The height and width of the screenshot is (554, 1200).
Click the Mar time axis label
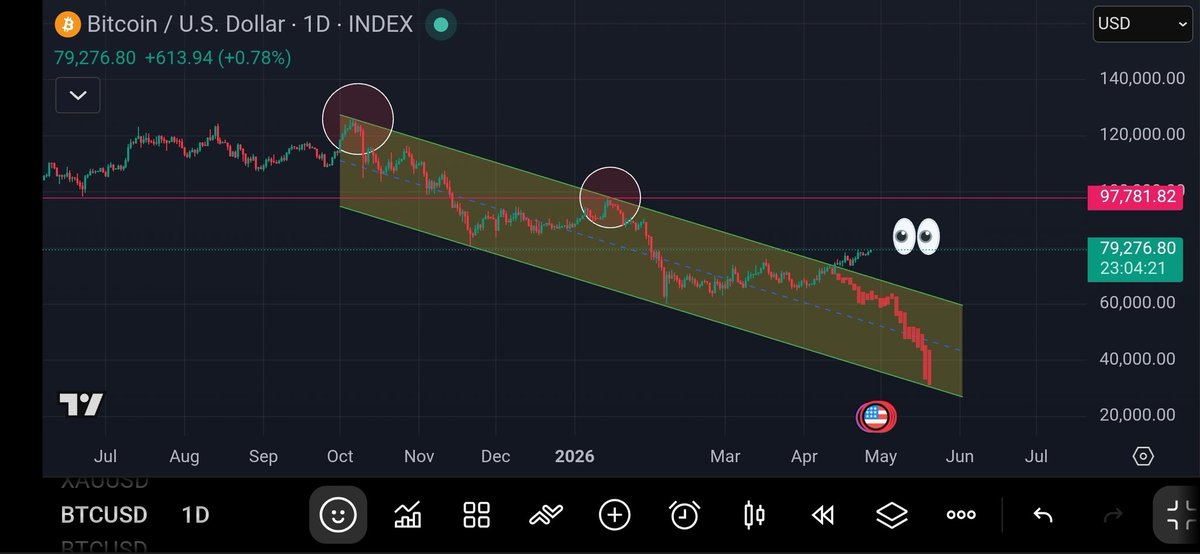coord(725,456)
